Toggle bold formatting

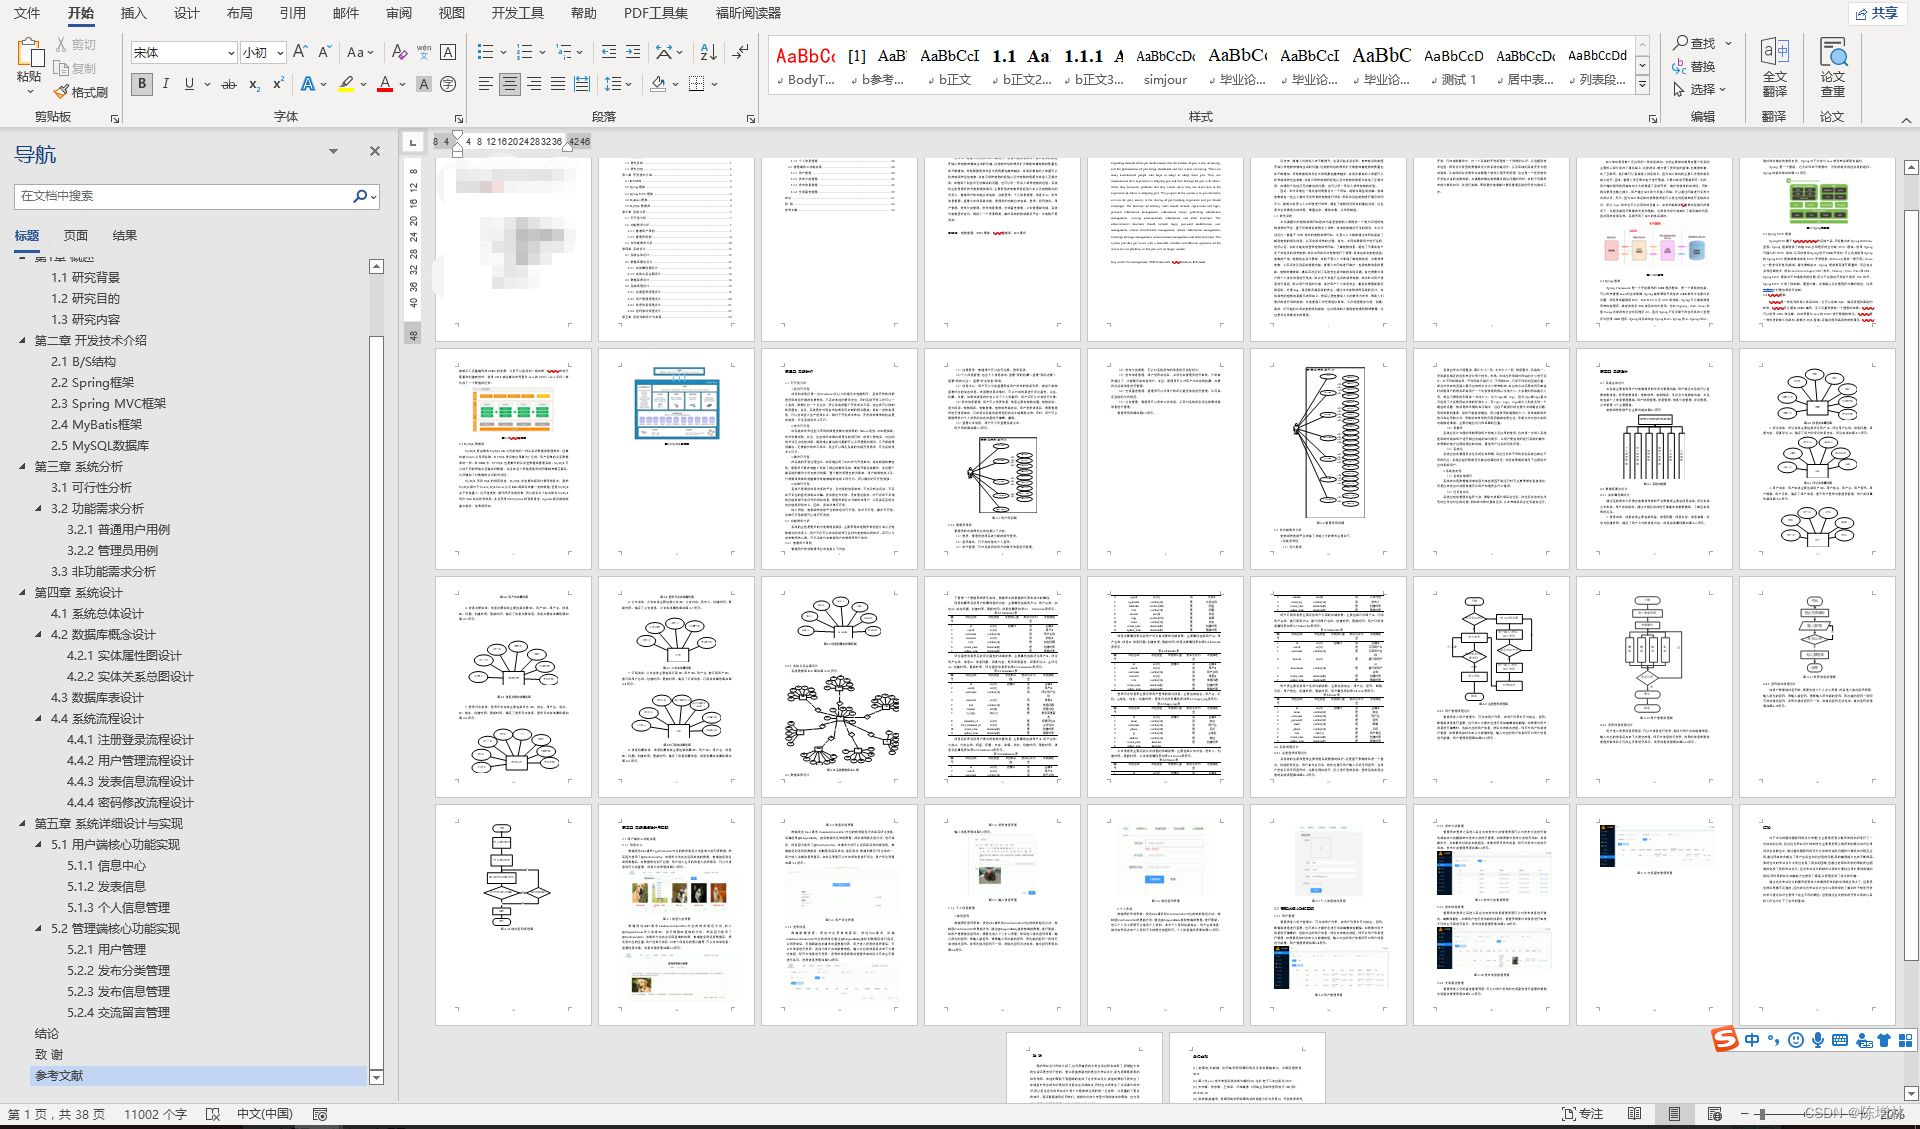click(141, 85)
